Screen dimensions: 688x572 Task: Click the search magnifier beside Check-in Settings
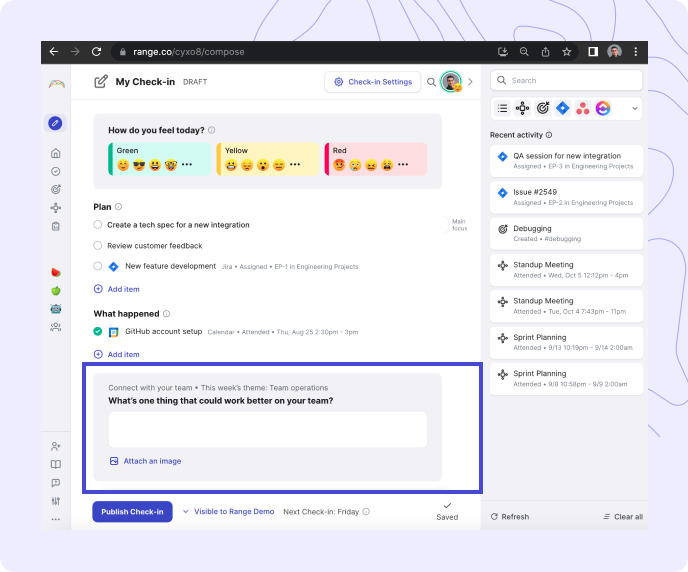pos(431,82)
